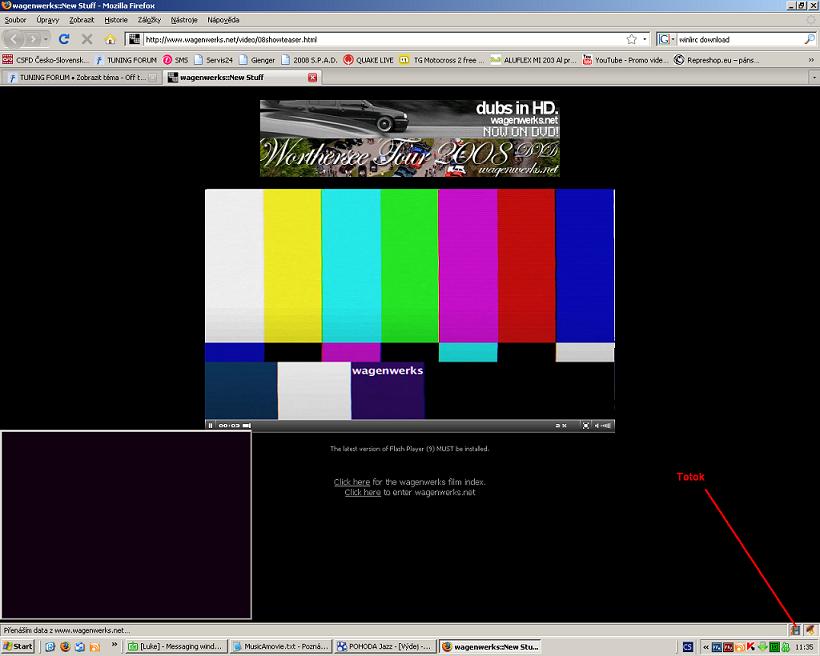Click the 11:35 system clock

(x=804, y=647)
